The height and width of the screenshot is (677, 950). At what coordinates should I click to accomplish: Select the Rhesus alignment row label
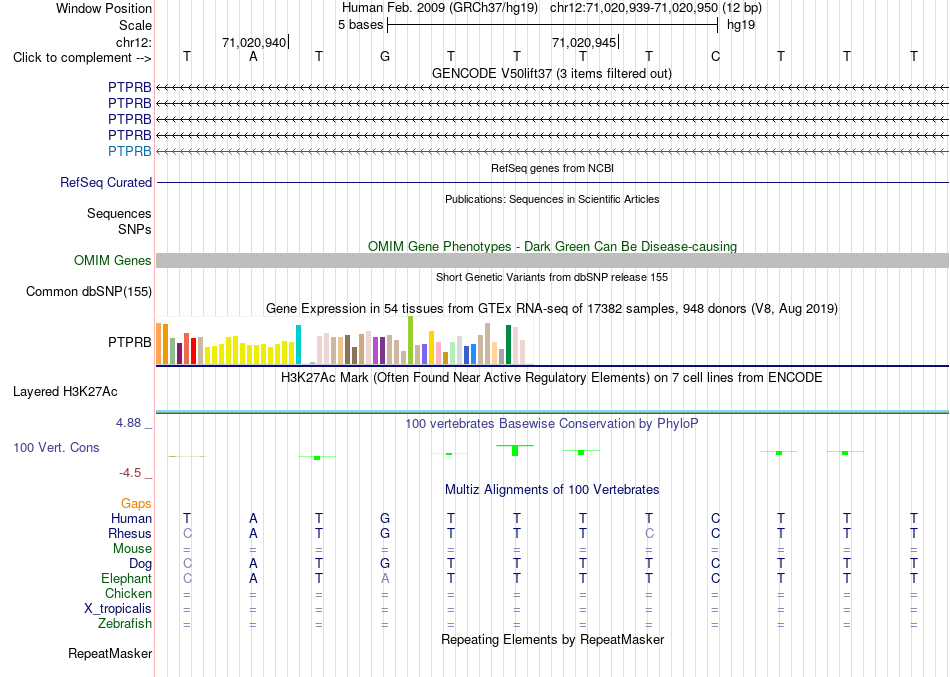coord(130,533)
